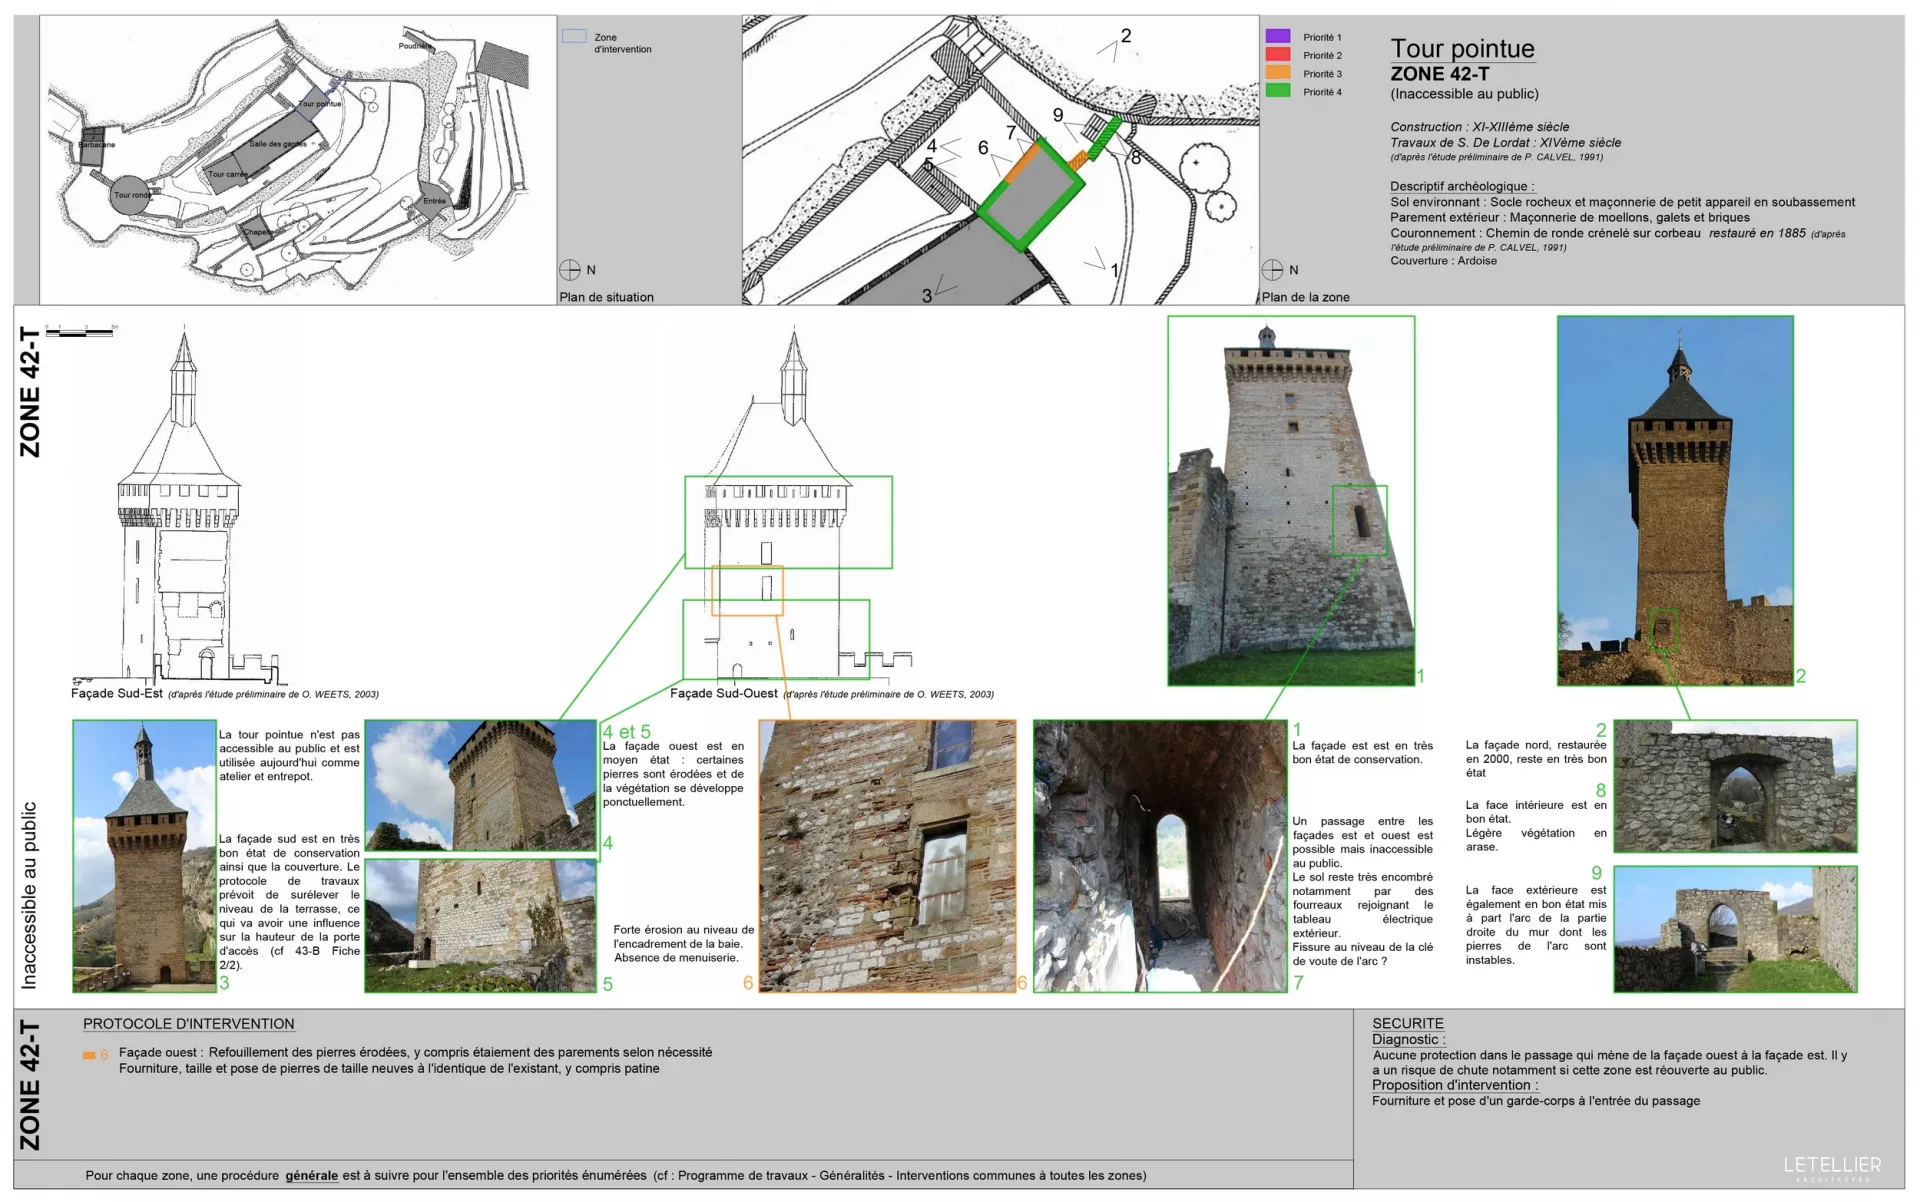Click the Zone d'intervention legend box
Viewport: 1920px width, 1202px height.
point(574,37)
